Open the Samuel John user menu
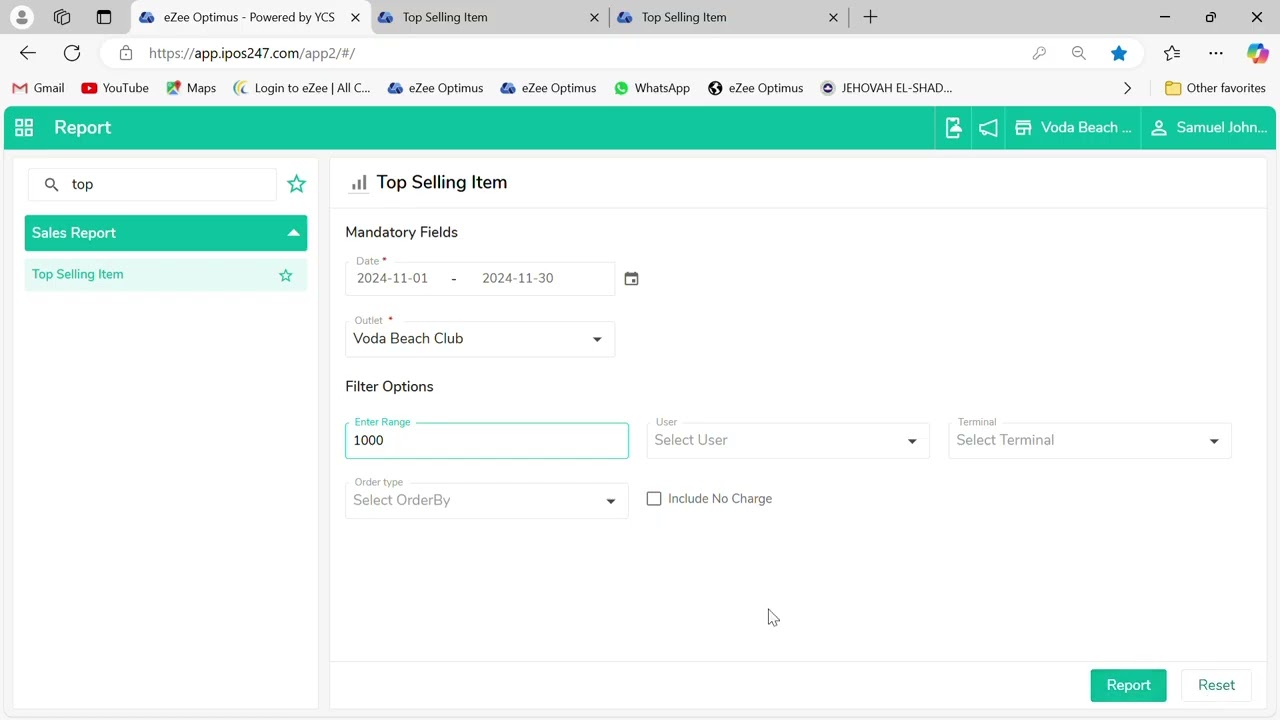Screen dimensions: 1280x720 coord(1209,128)
